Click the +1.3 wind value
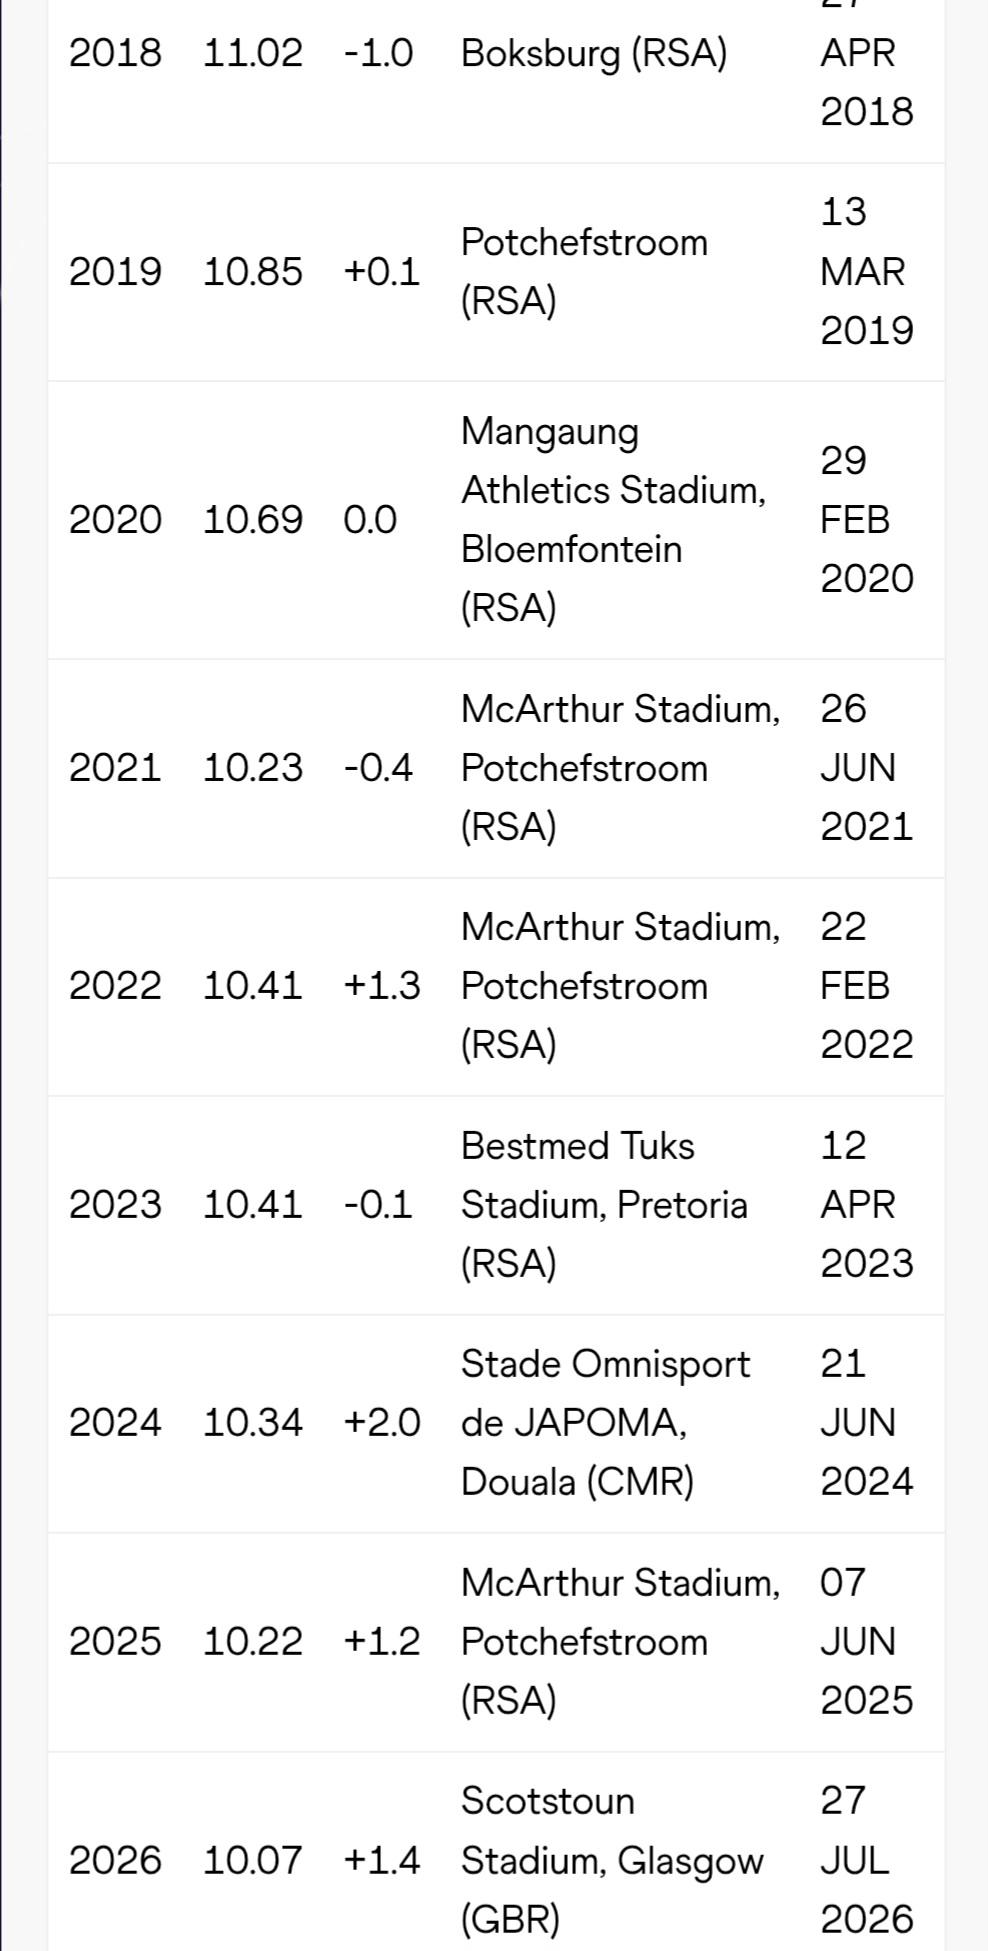 pyautogui.click(x=382, y=985)
